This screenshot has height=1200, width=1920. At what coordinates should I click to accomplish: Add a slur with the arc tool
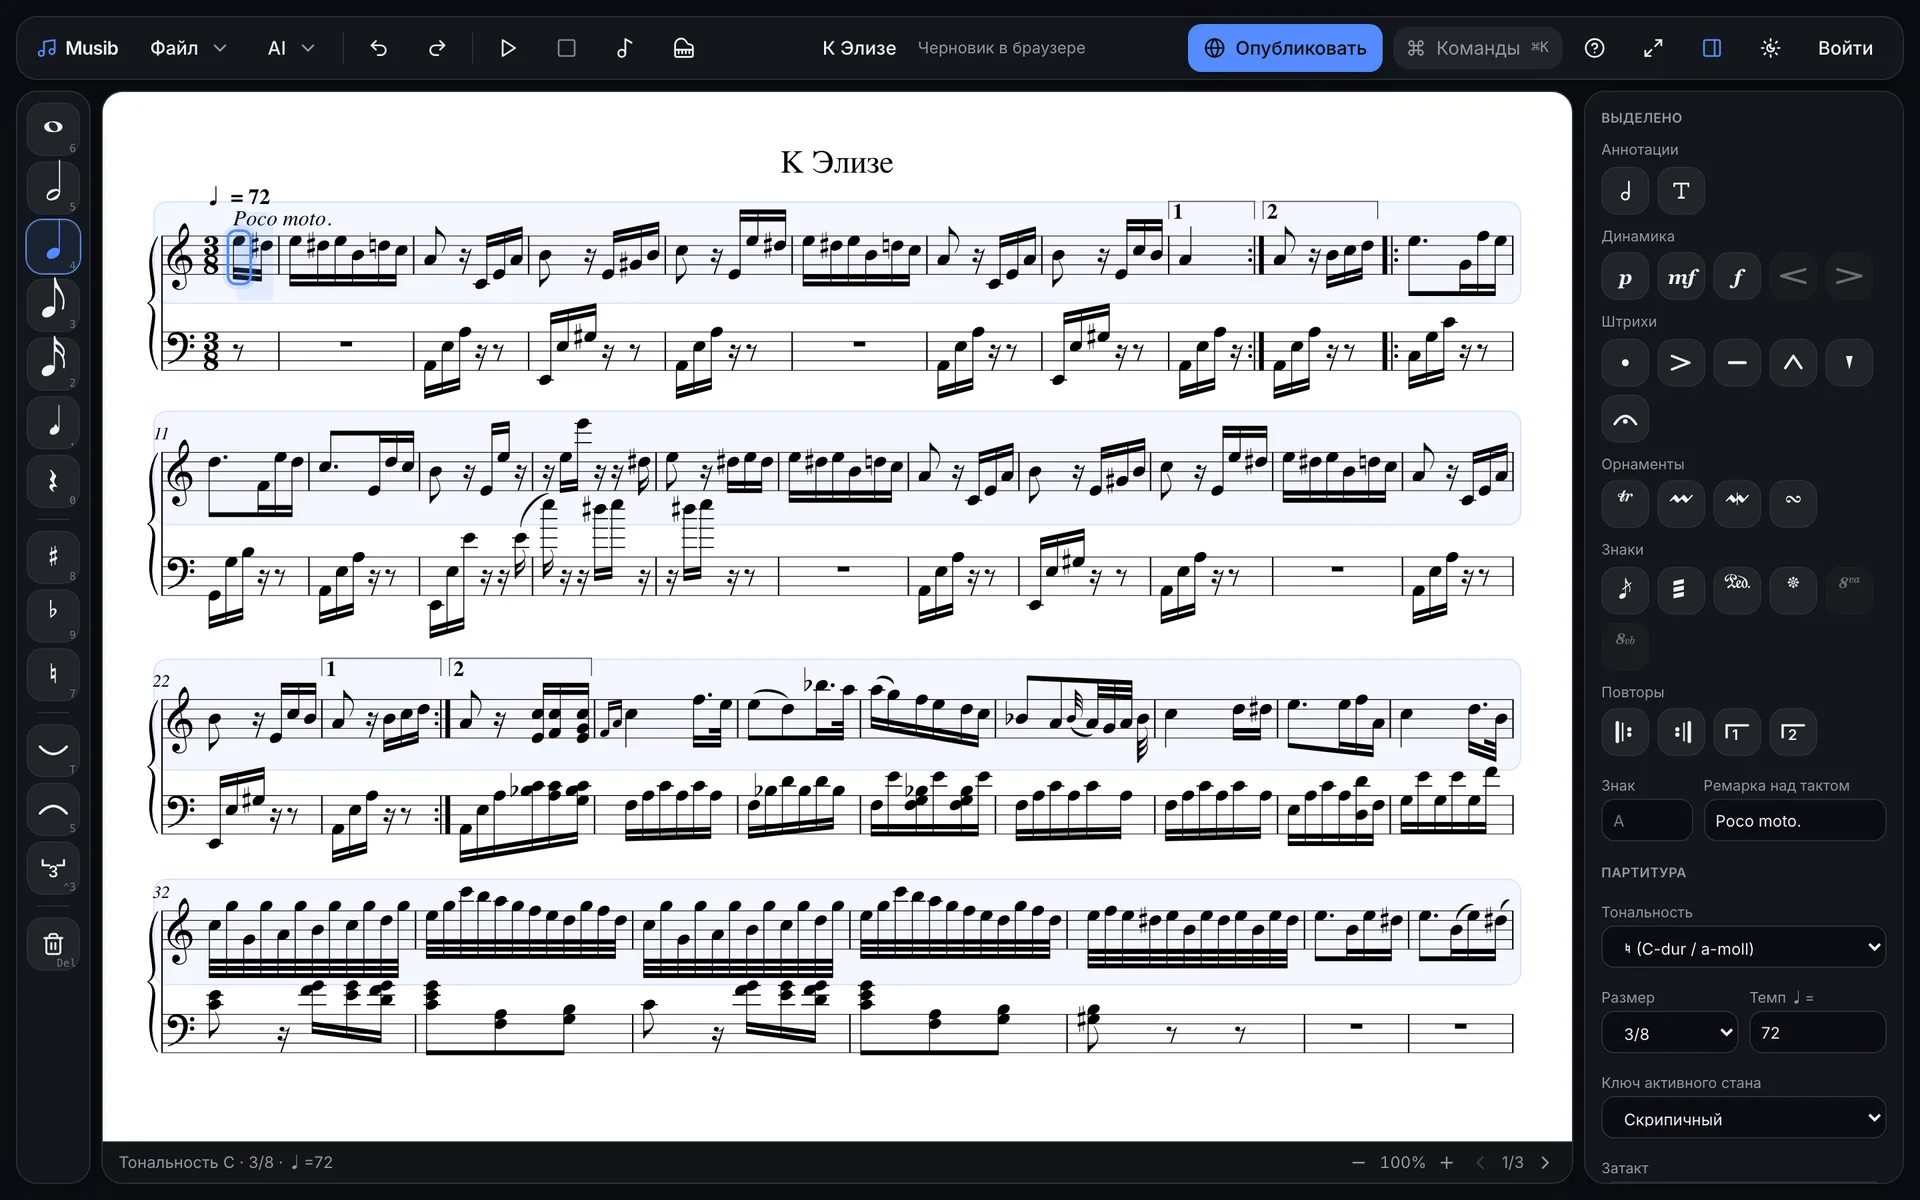pos(53,809)
